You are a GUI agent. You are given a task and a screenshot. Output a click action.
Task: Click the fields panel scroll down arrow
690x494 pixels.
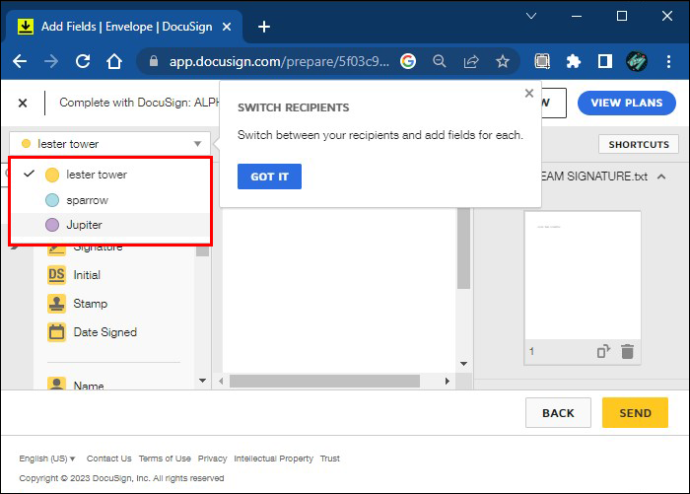(202, 381)
